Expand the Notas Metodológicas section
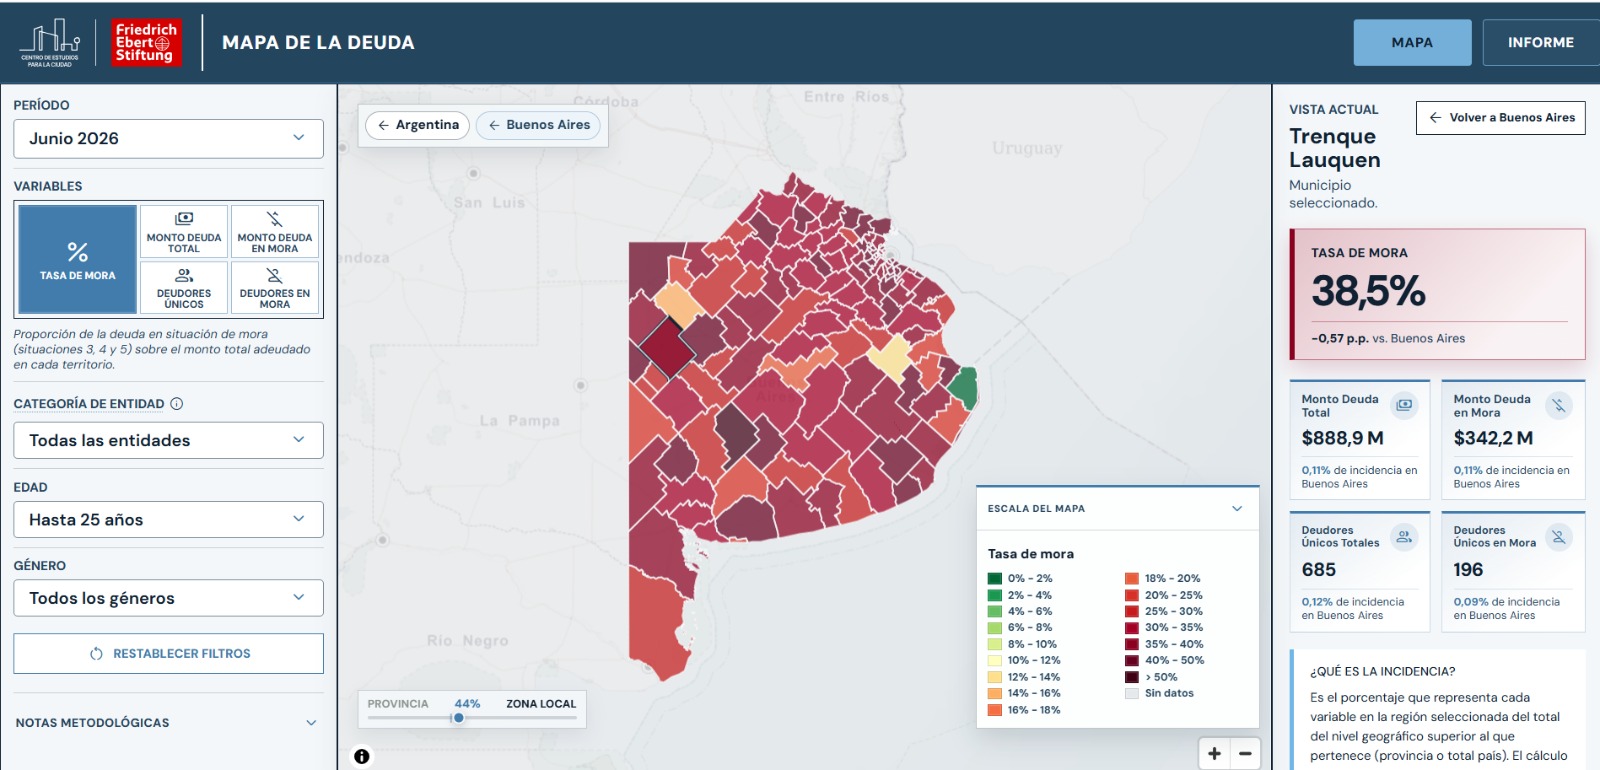This screenshot has height=770, width=1600. 168,723
